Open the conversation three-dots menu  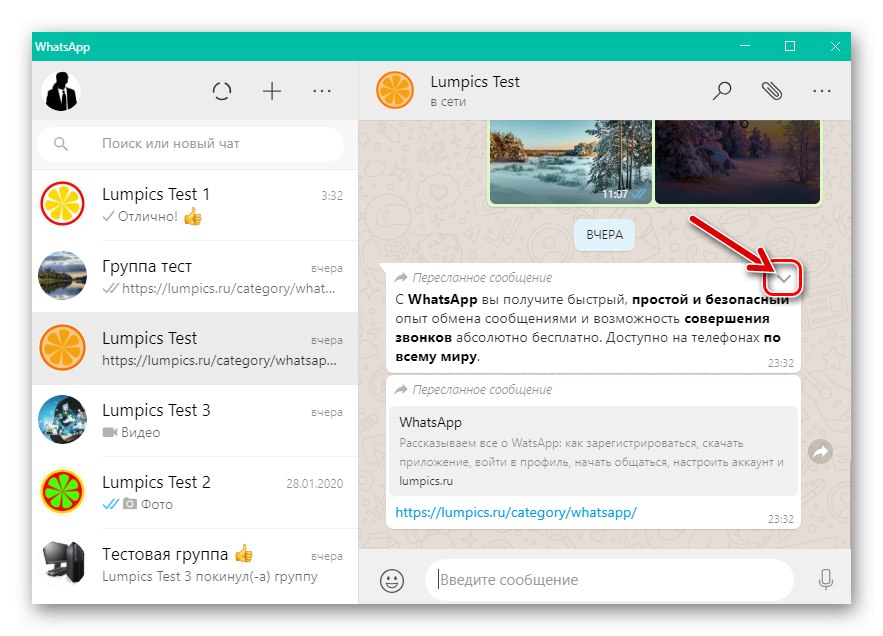click(x=822, y=91)
